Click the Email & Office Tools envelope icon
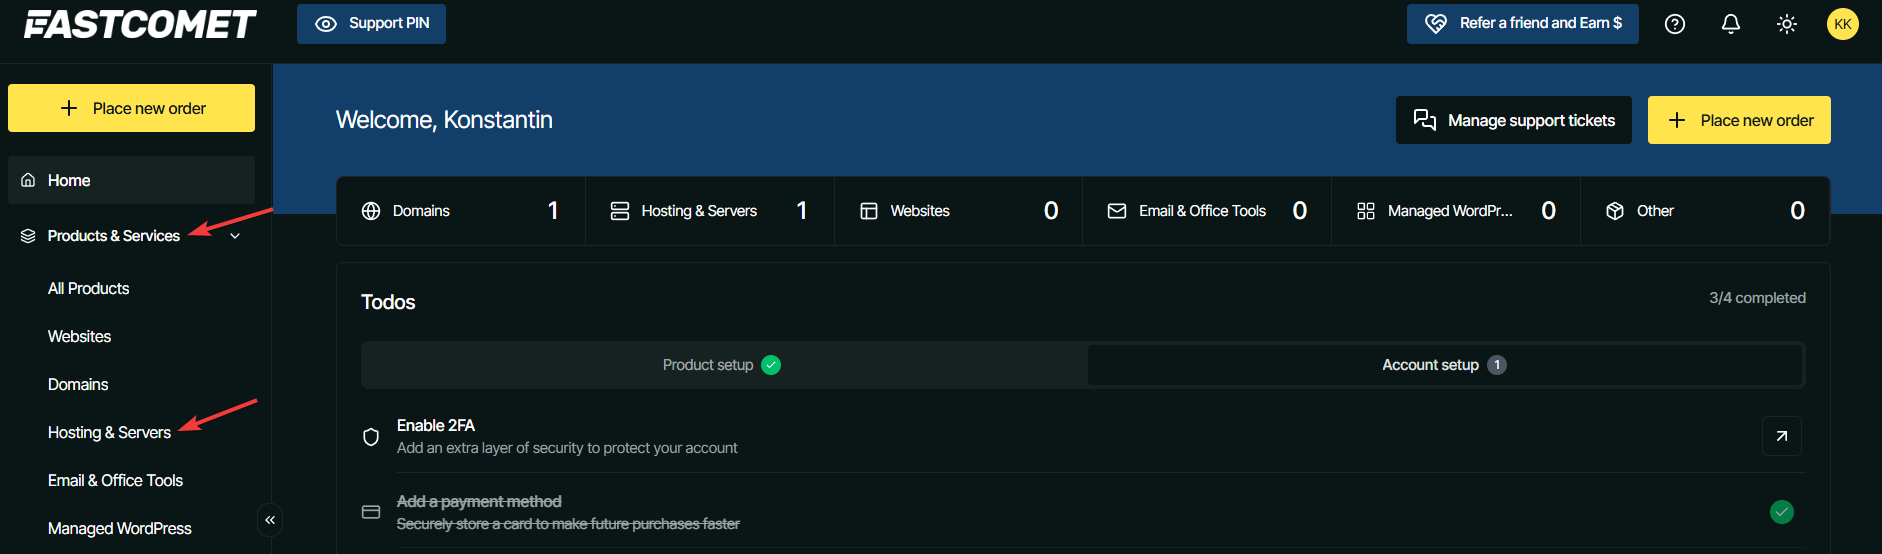 coord(1117,211)
